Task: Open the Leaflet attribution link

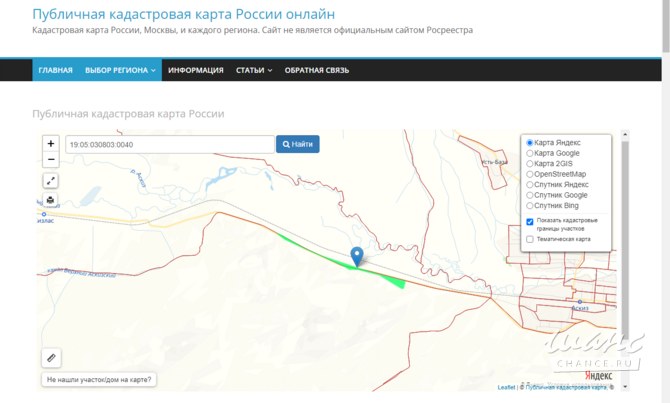Action: 506,387
